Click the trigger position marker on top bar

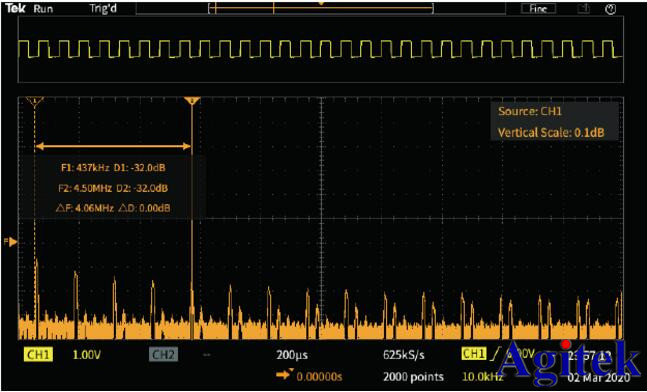(321, 3)
